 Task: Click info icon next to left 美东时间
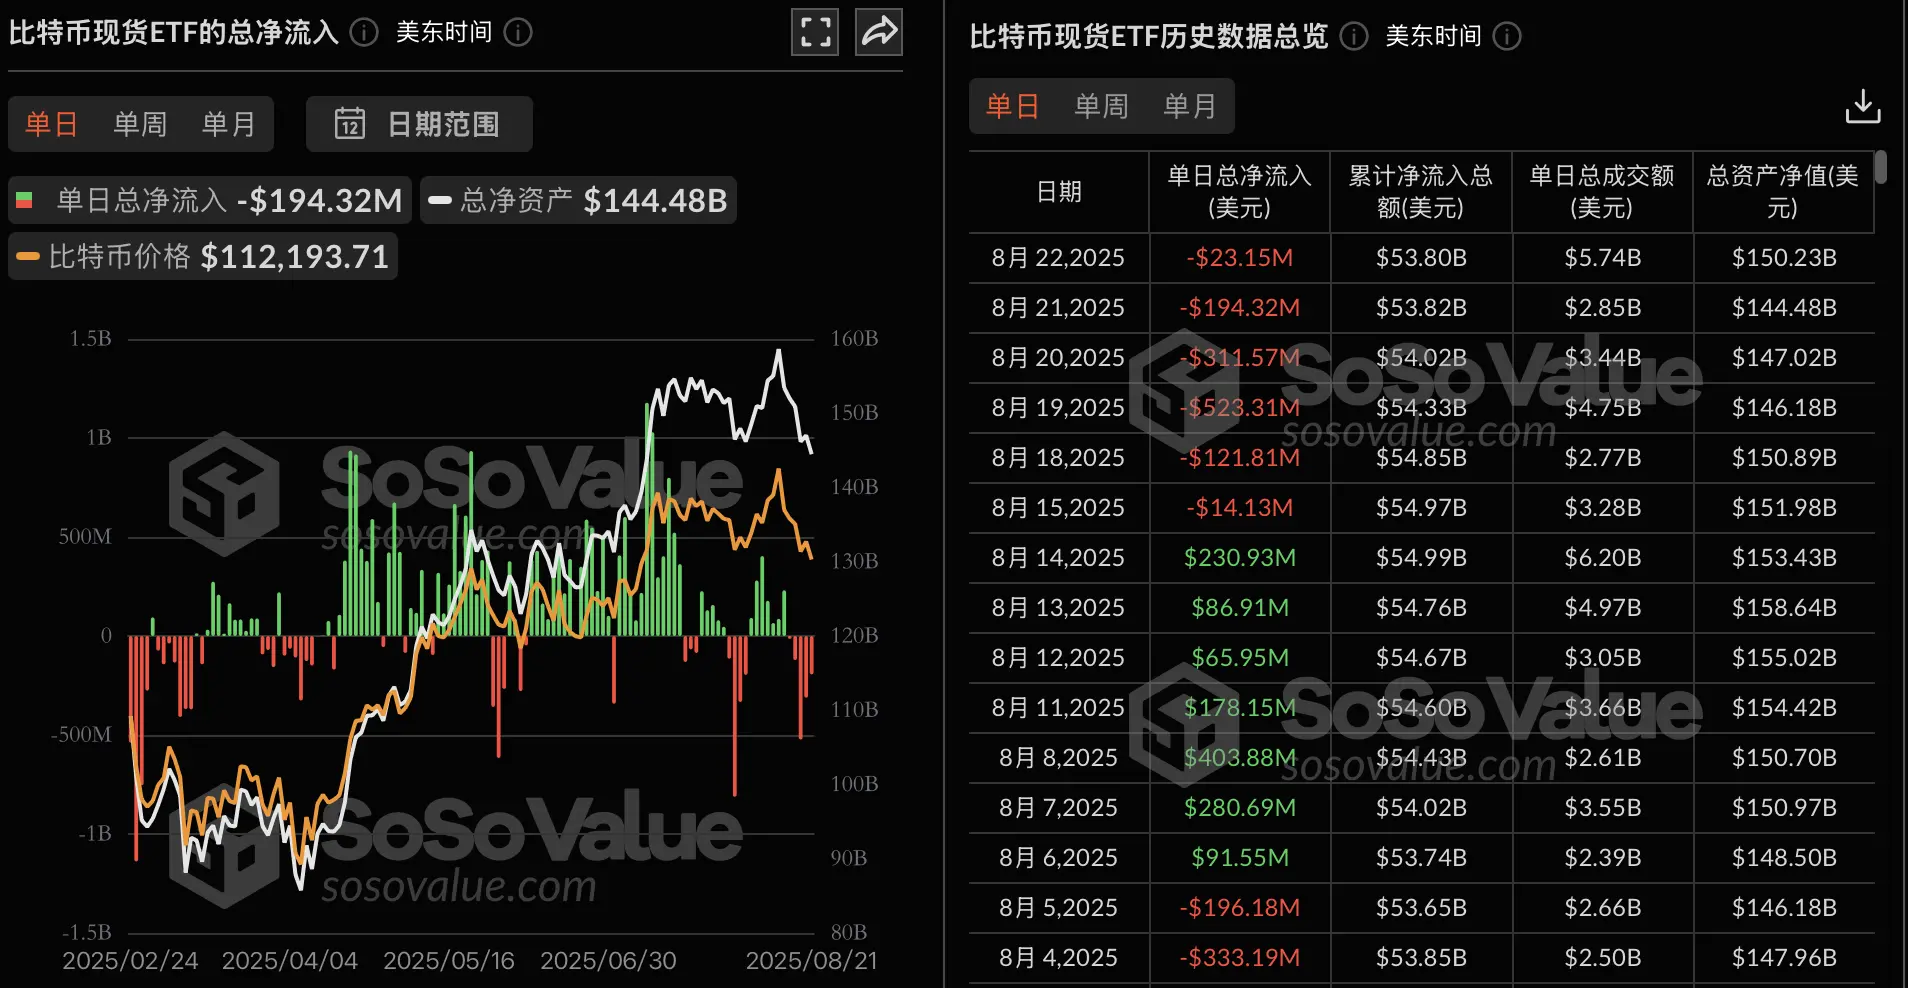click(x=518, y=33)
